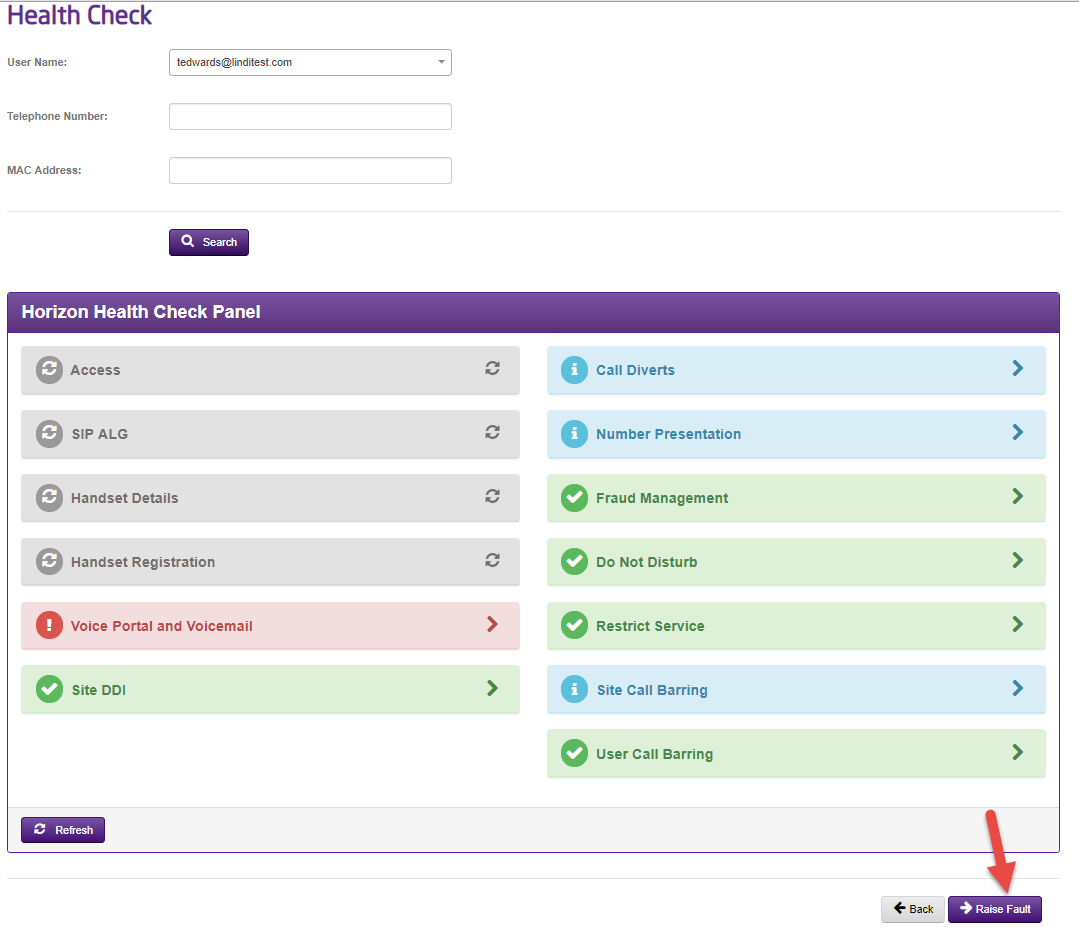The width and height of the screenshot is (1079, 927).
Task: Click the Access row label
Action: 95,370
